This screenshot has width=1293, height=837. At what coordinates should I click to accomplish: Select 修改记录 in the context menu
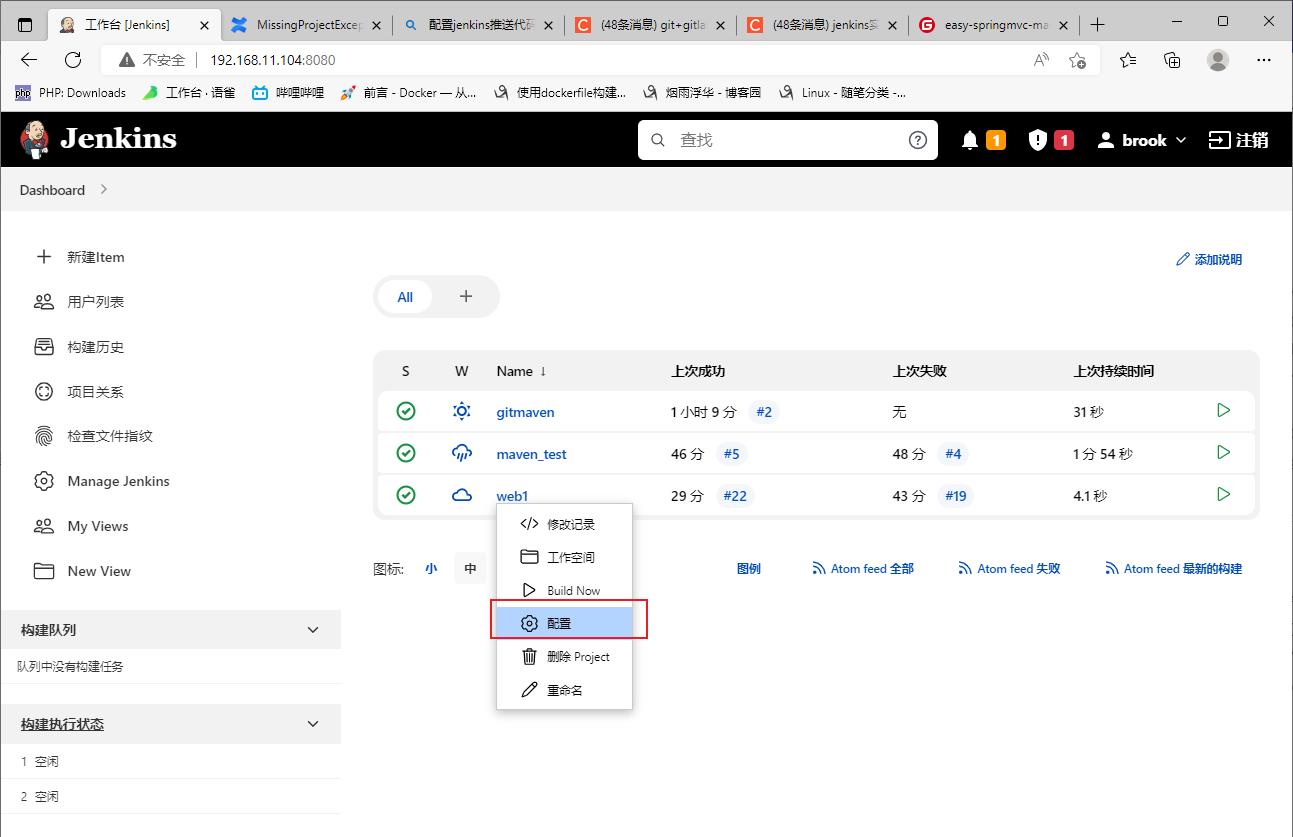tap(564, 524)
